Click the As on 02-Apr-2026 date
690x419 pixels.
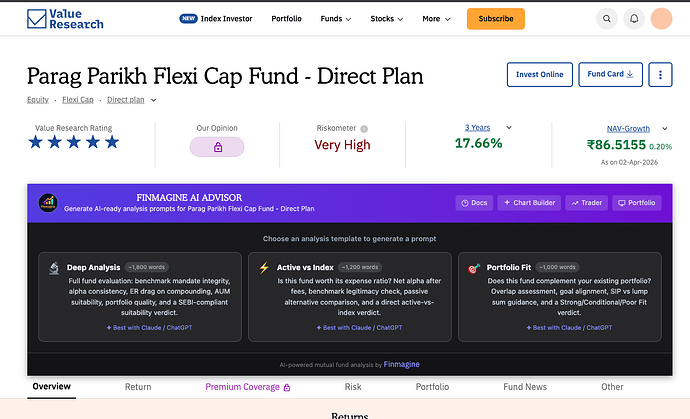coord(629,162)
